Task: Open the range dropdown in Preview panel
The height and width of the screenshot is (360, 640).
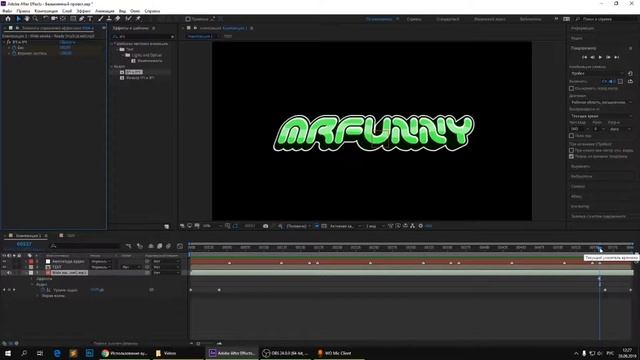Action: pos(601,102)
